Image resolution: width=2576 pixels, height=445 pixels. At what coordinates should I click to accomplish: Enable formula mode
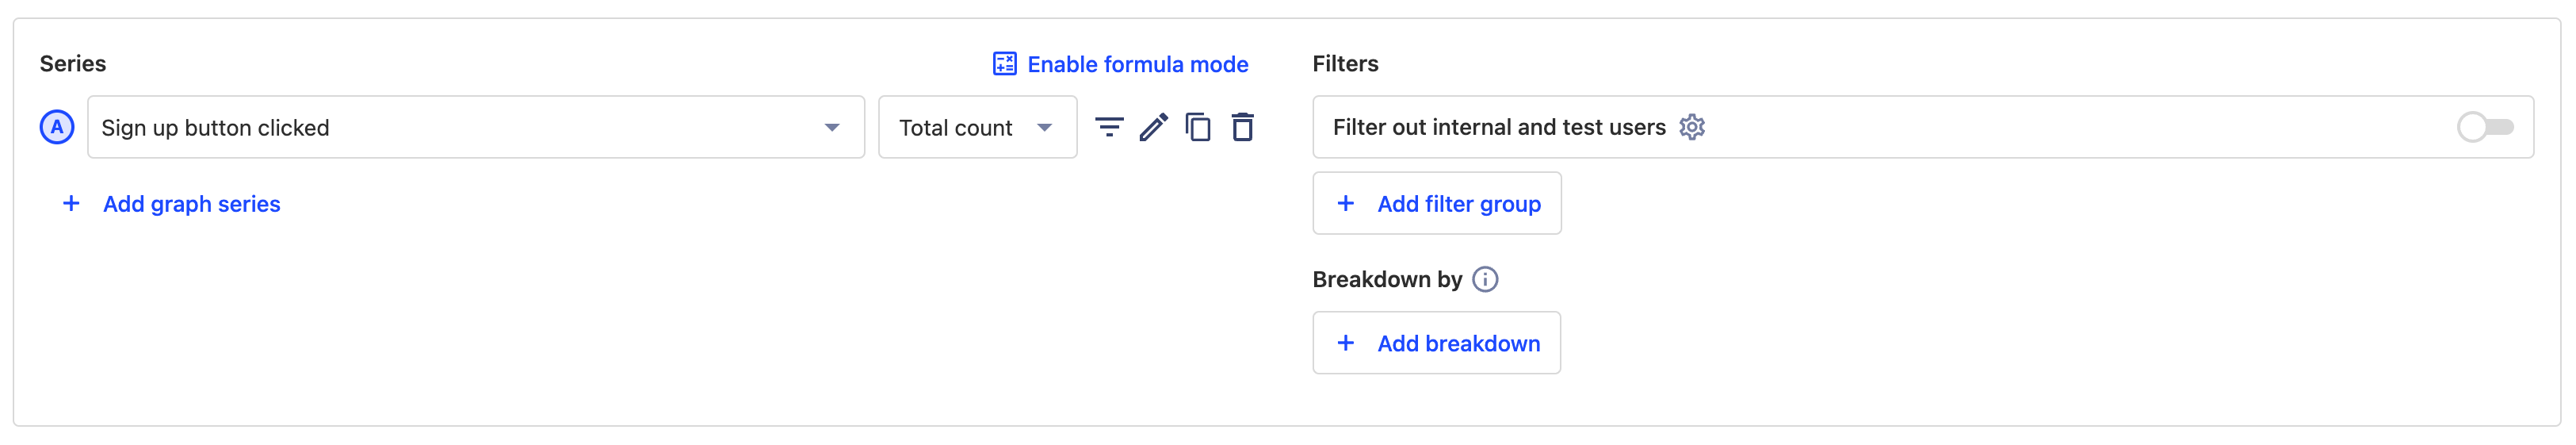[1137, 64]
